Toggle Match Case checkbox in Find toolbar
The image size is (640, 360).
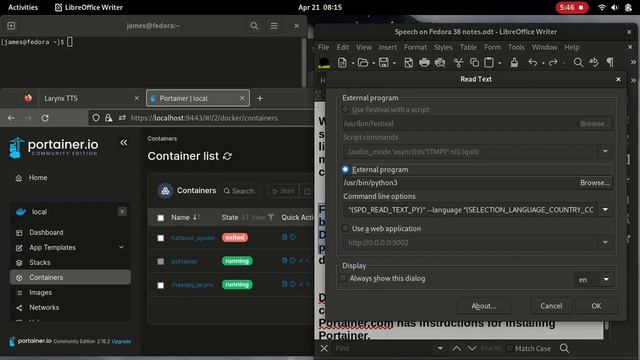tap(509, 348)
